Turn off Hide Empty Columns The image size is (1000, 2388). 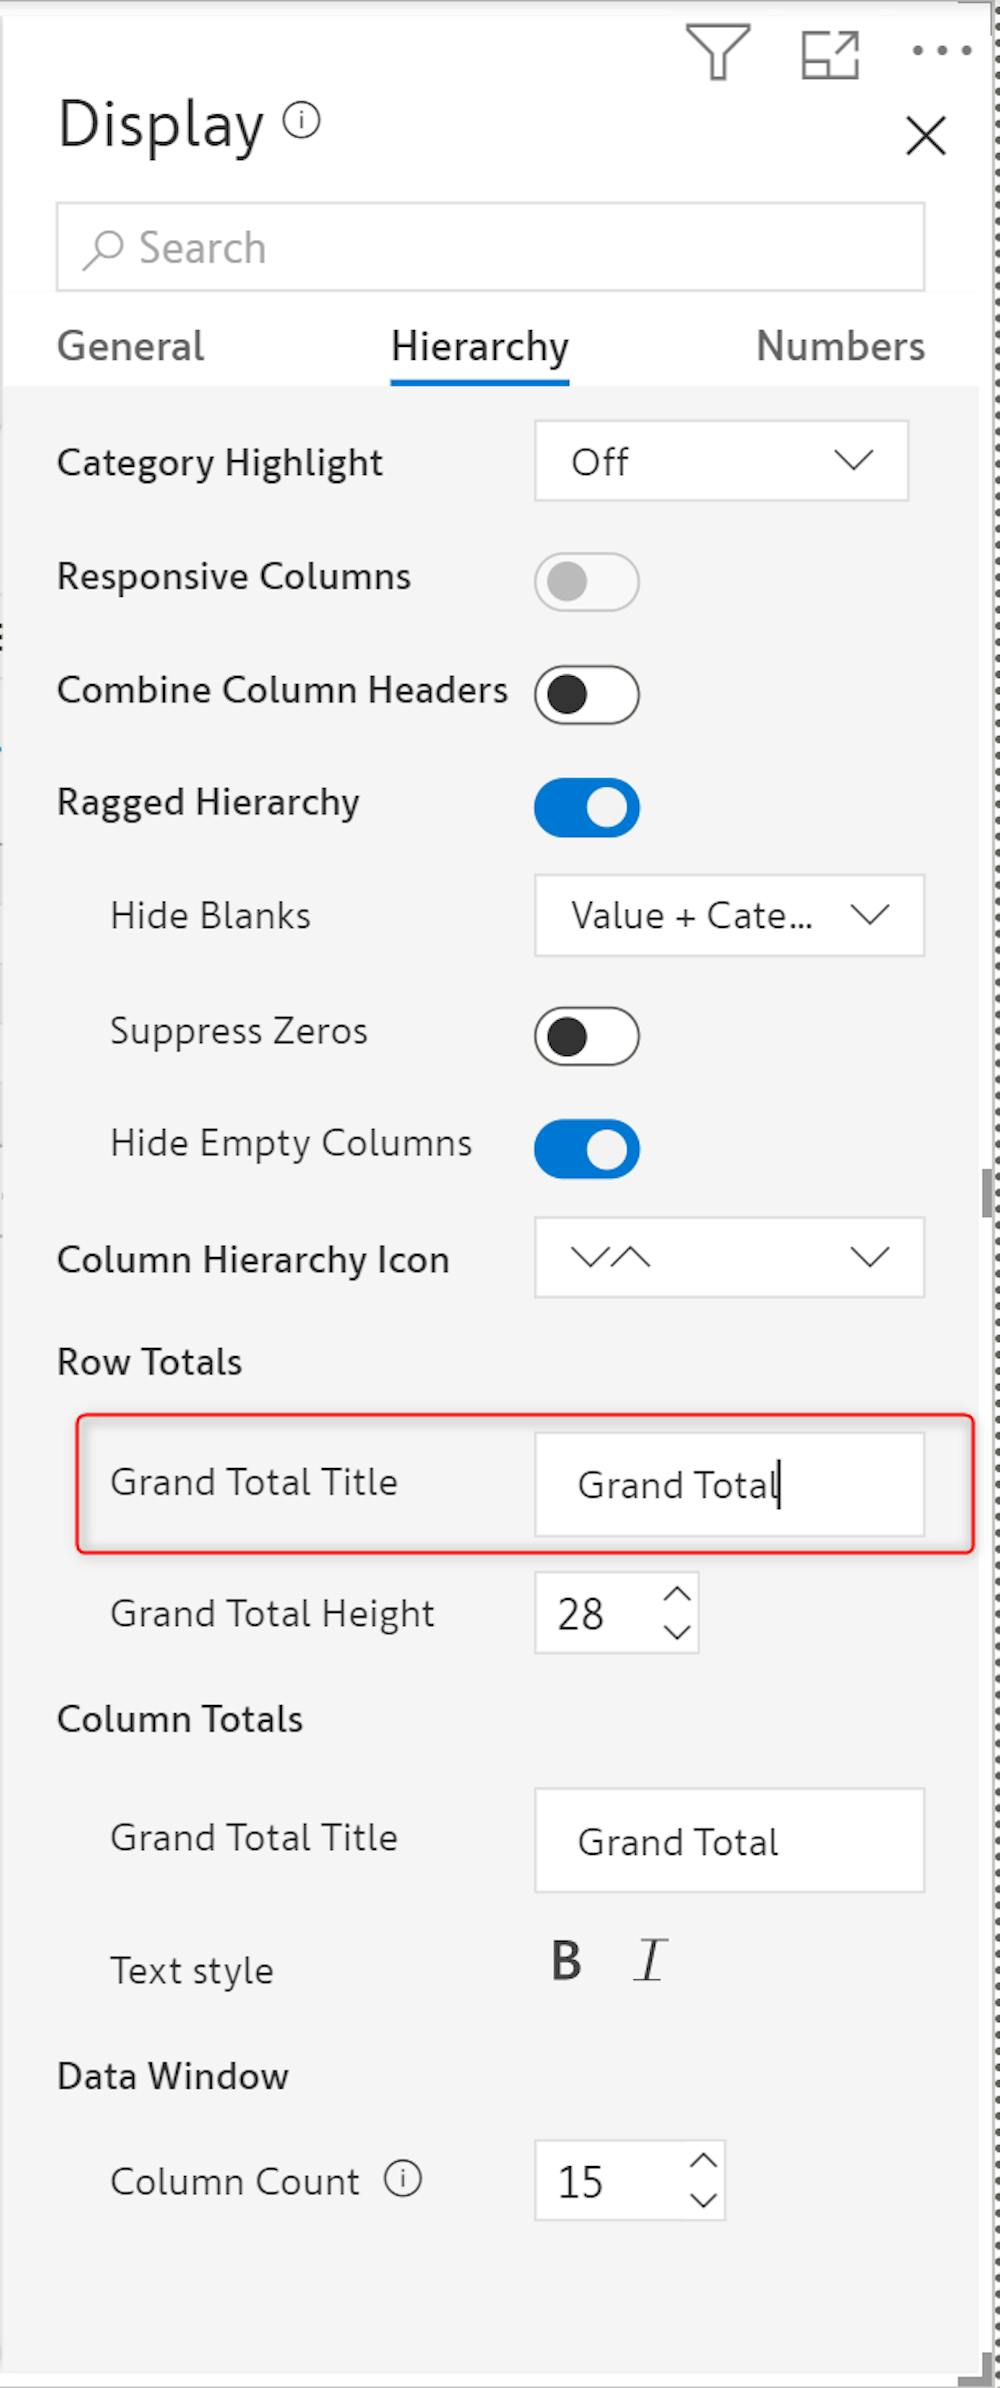click(587, 1149)
